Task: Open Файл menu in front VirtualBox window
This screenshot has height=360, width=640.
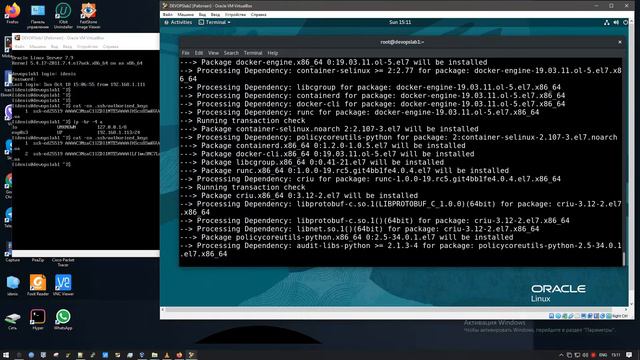Action: (168, 14)
